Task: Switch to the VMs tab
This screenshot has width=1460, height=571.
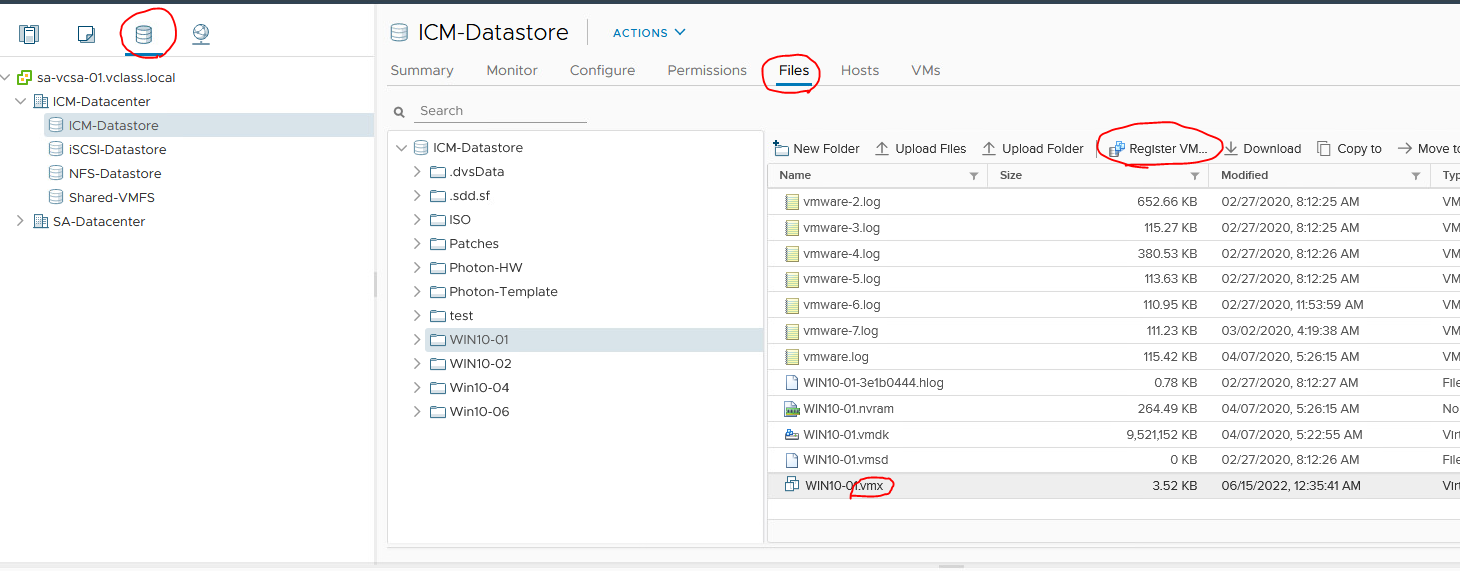Action: coord(926,70)
